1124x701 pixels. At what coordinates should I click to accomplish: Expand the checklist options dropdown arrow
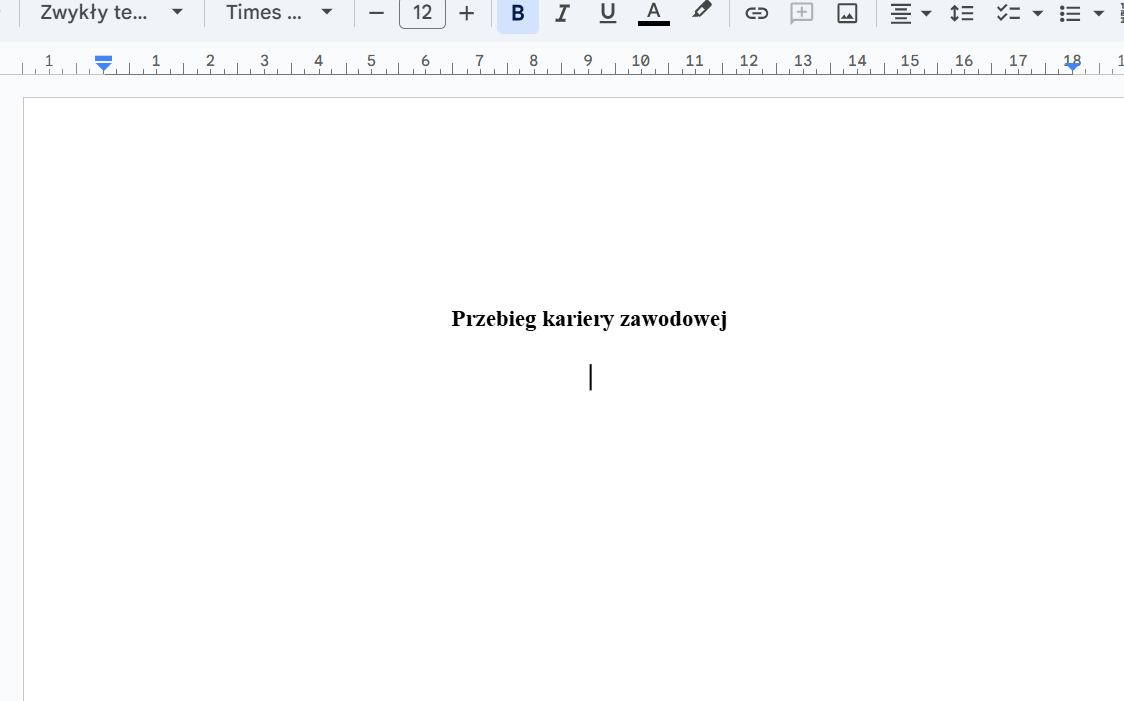(1037, 14)
